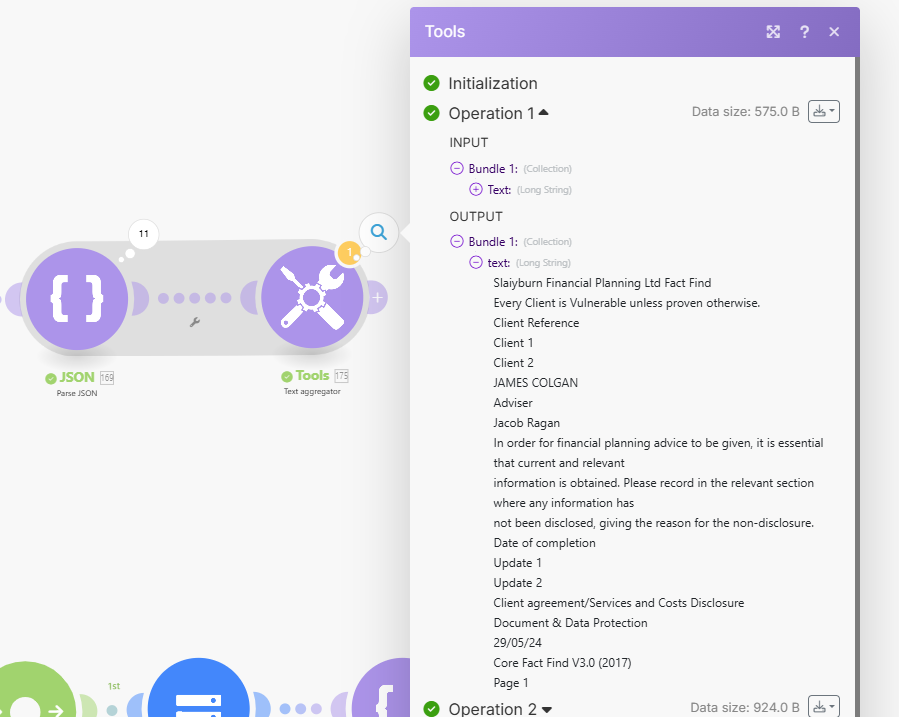
Task: Click the 'Client Reference' output line
Action: click(x=536, y=323)
